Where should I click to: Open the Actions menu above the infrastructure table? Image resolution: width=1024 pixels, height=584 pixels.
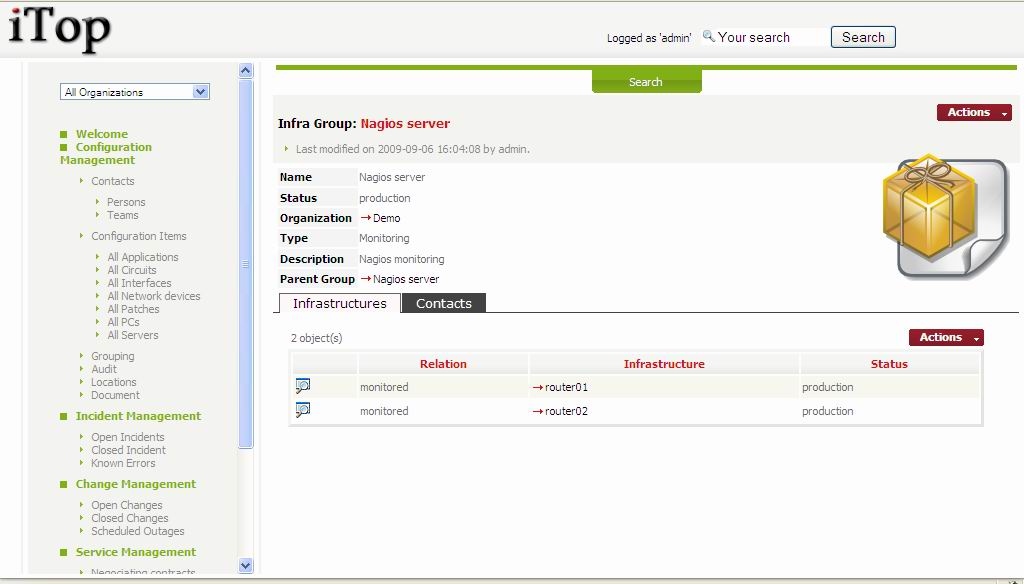tap(946, 337)
